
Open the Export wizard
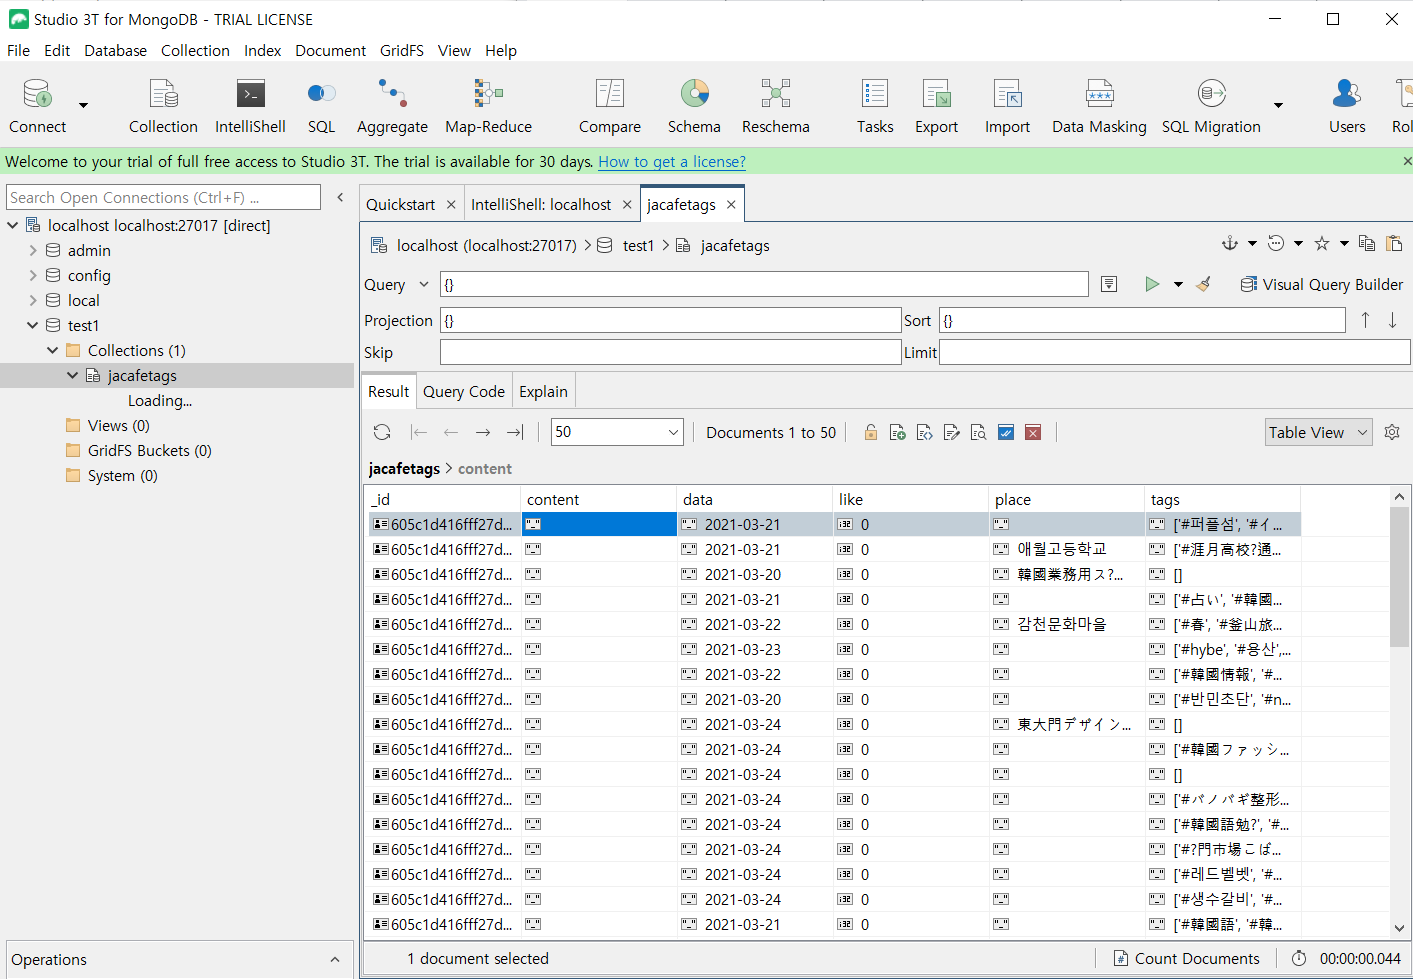click(936, 106)
